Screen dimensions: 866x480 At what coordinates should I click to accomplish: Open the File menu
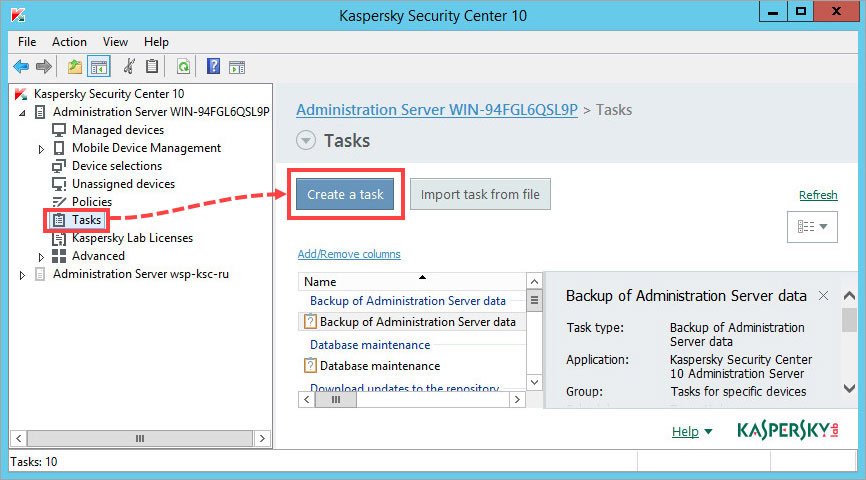click(27, 42)
